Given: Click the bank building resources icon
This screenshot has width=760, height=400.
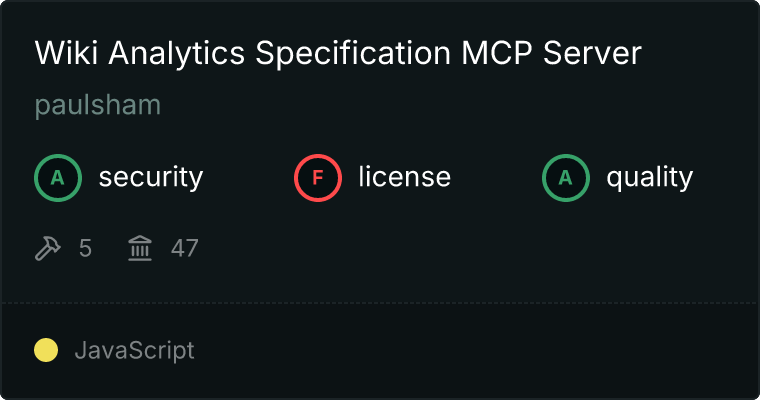Looking at the screenshot, I should (140, 248).
